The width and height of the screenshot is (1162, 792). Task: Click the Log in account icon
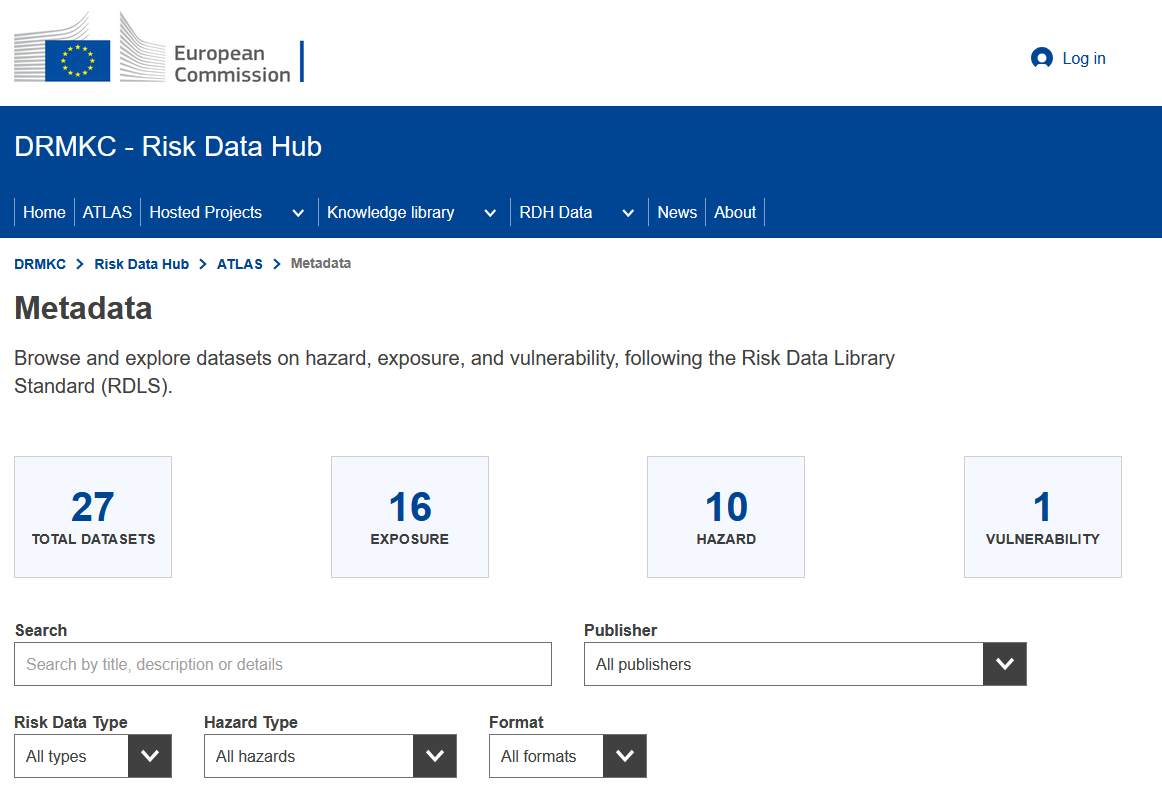click(x=1041, y=58)
